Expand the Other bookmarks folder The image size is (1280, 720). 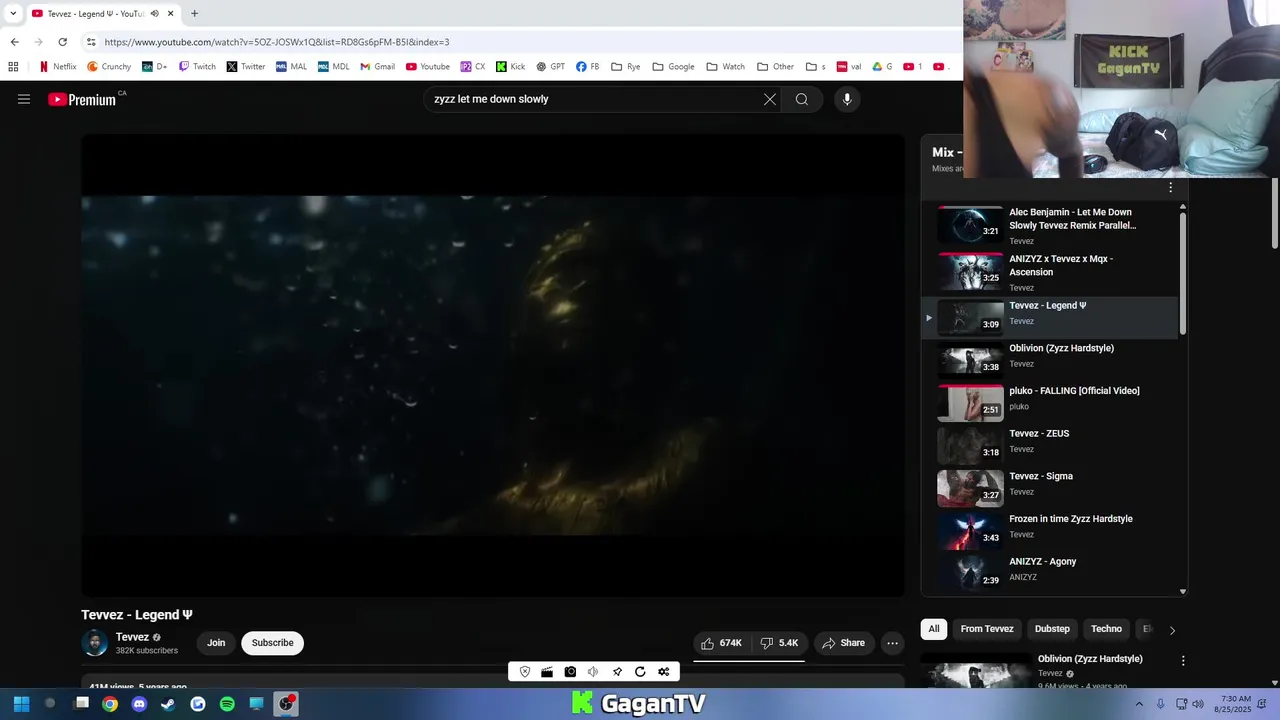click(775, 67)
